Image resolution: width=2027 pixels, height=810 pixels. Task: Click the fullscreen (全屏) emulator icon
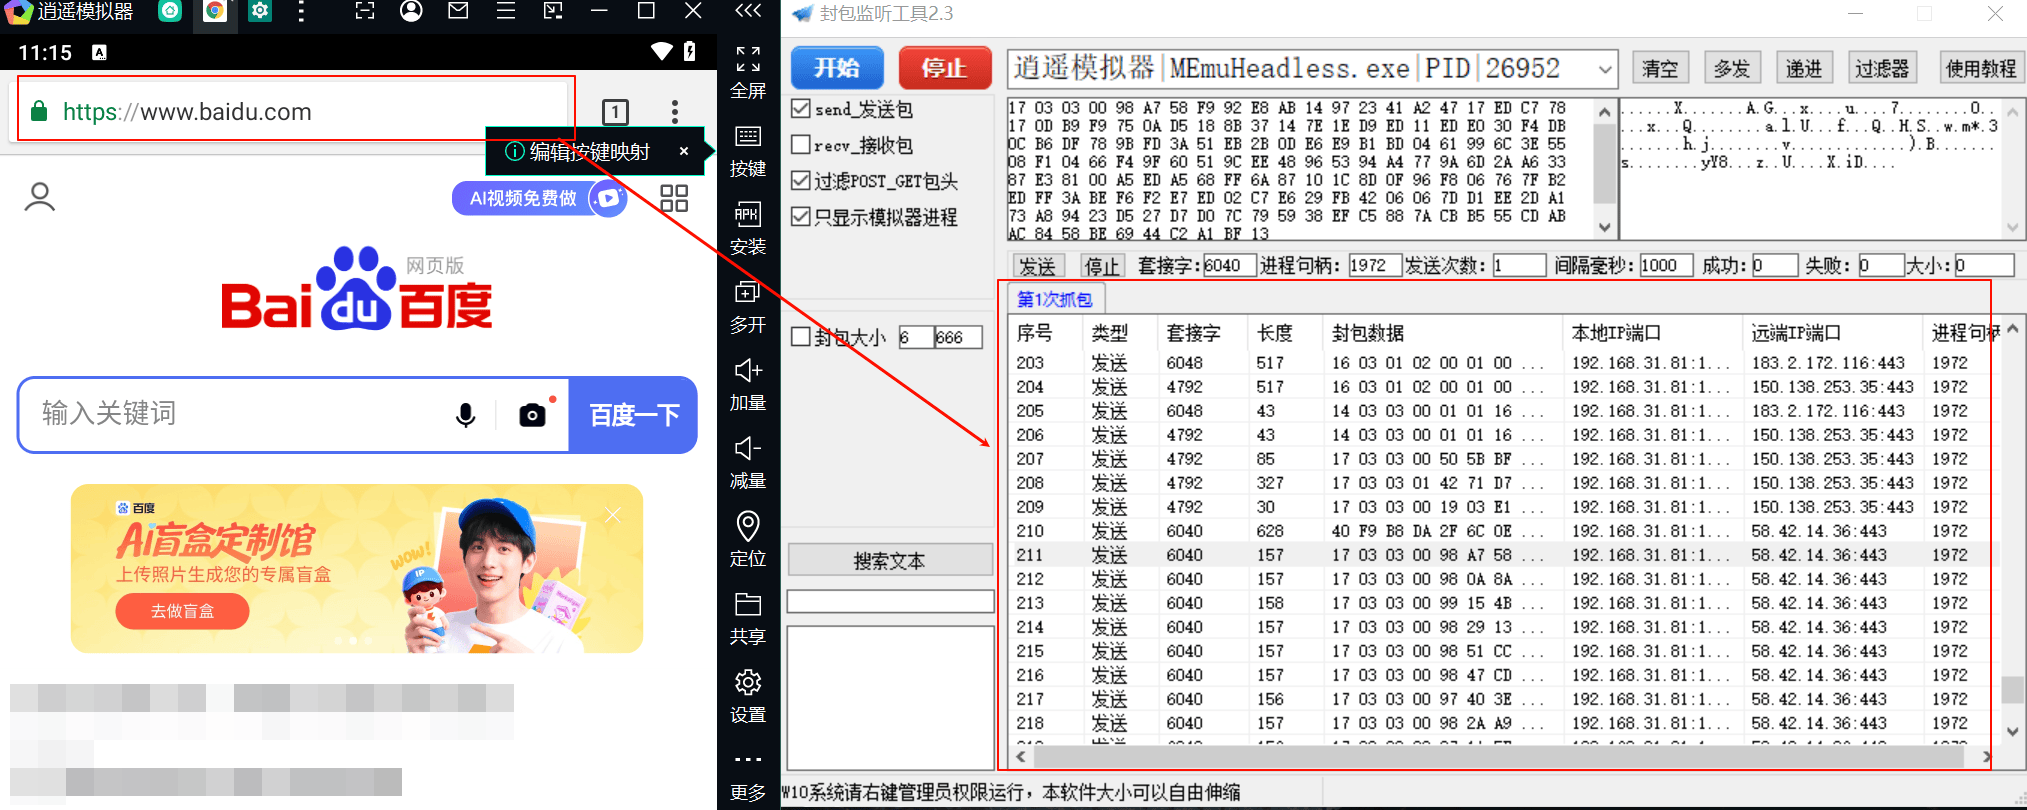point(747,72)
